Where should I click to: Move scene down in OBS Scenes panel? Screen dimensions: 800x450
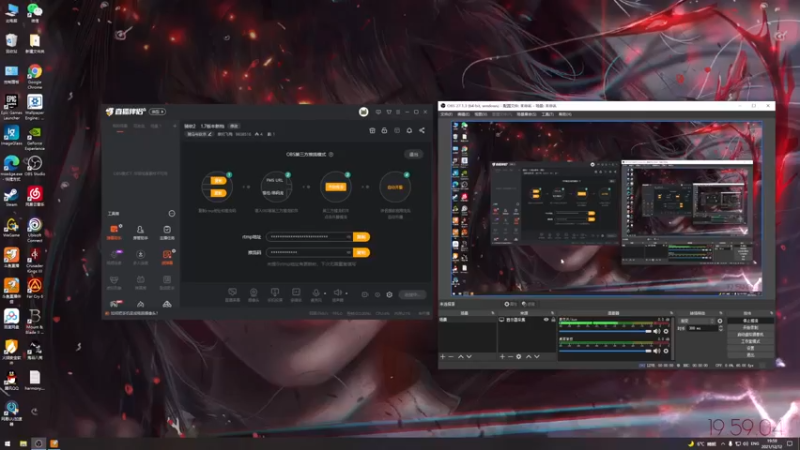469,357
